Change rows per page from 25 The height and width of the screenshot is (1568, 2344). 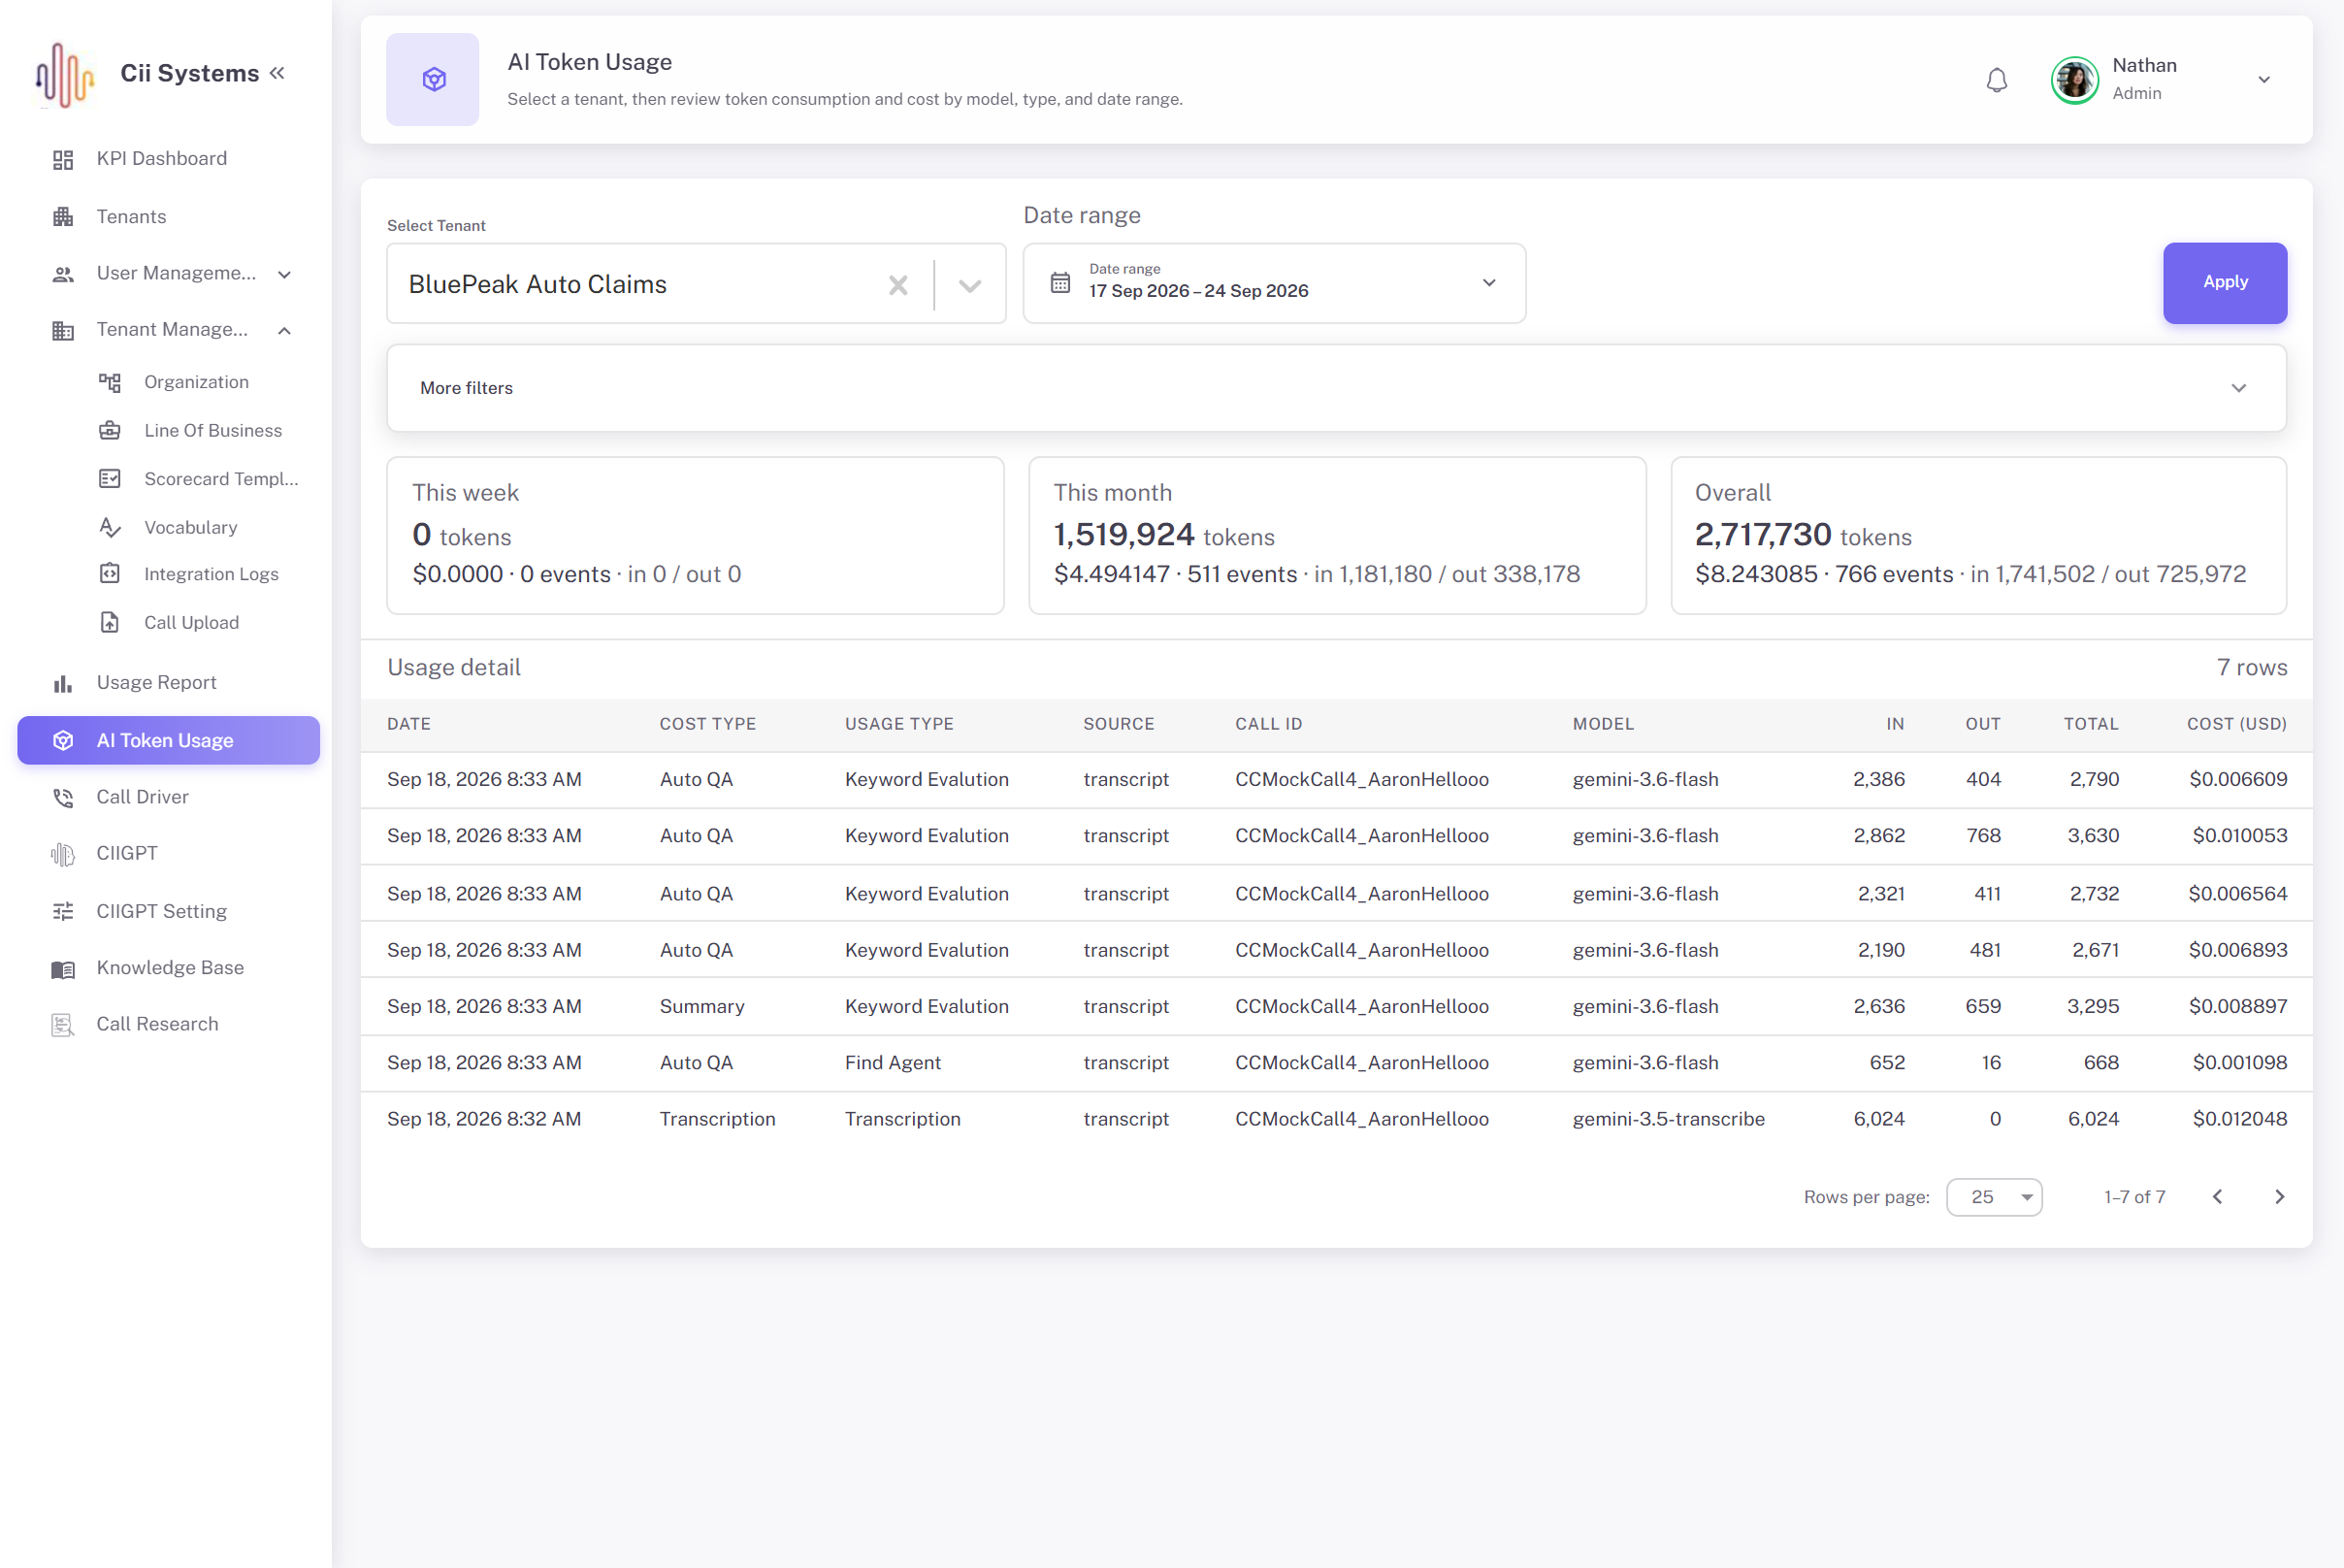click(1994, 1197)
